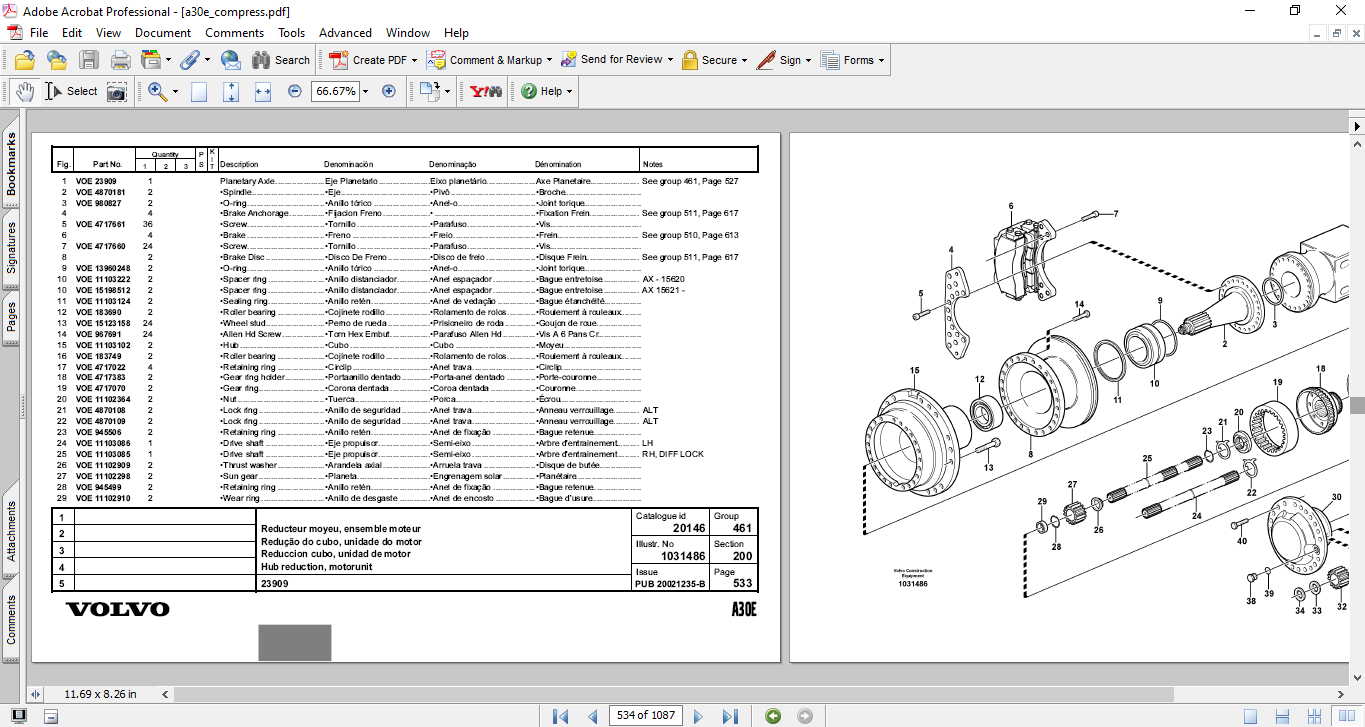Open the Document menu
The image size is (1365, 727).
pos(163,33)
